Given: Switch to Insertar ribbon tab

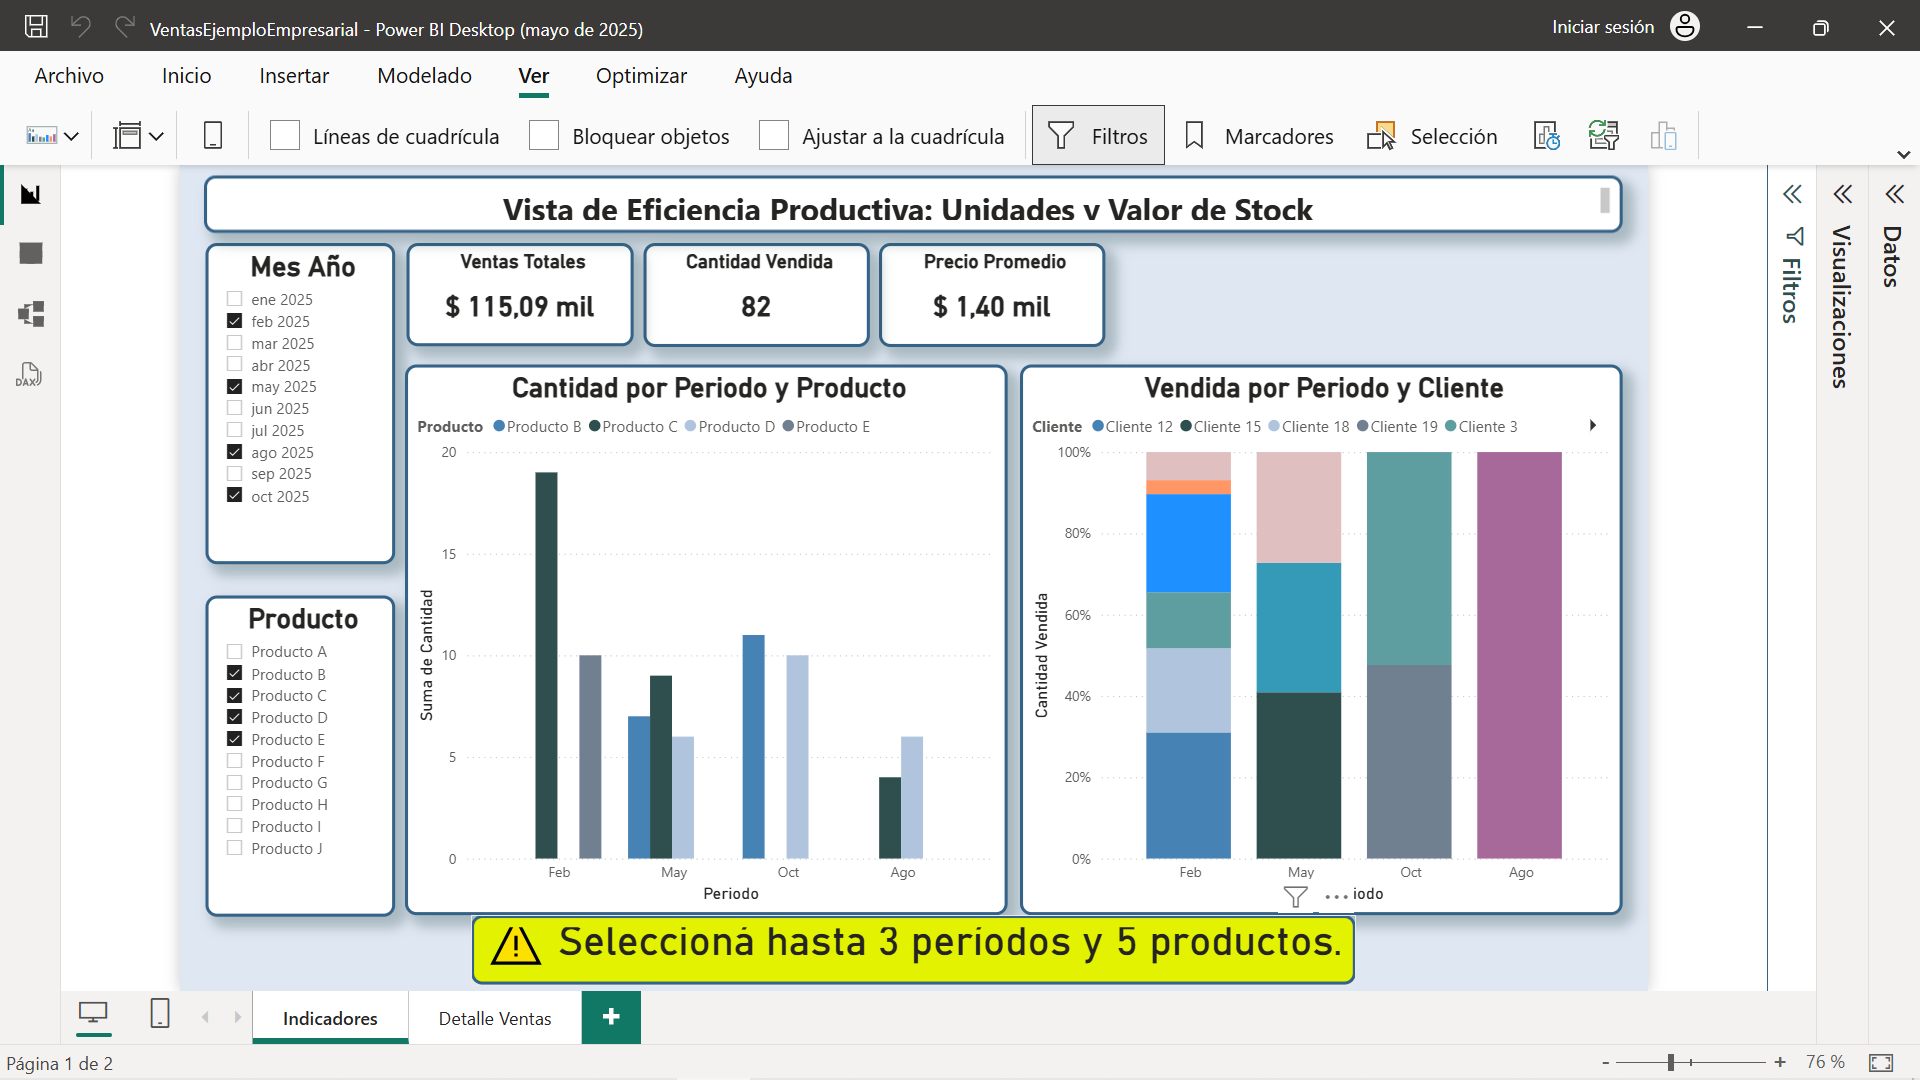Looking at the screenshot, I should (x=294, y=76).
